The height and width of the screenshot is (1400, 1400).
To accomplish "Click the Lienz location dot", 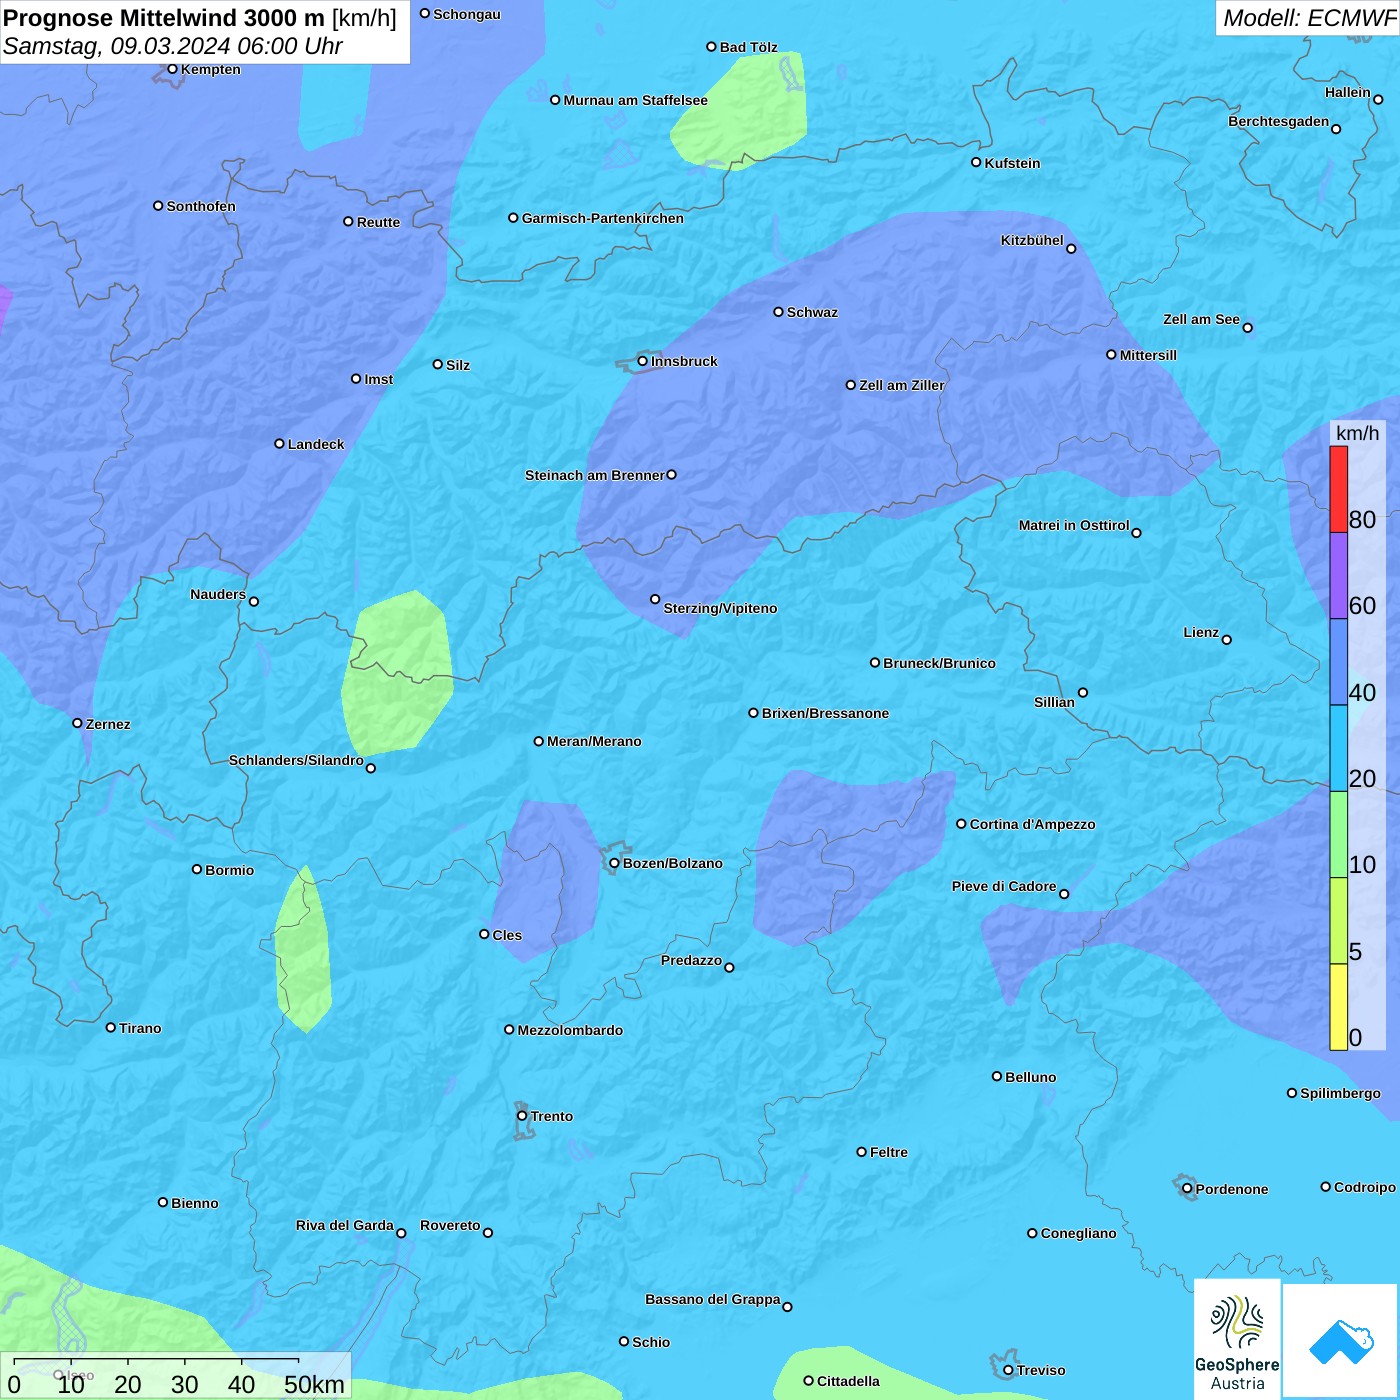I will click(x=1227, y=640).
